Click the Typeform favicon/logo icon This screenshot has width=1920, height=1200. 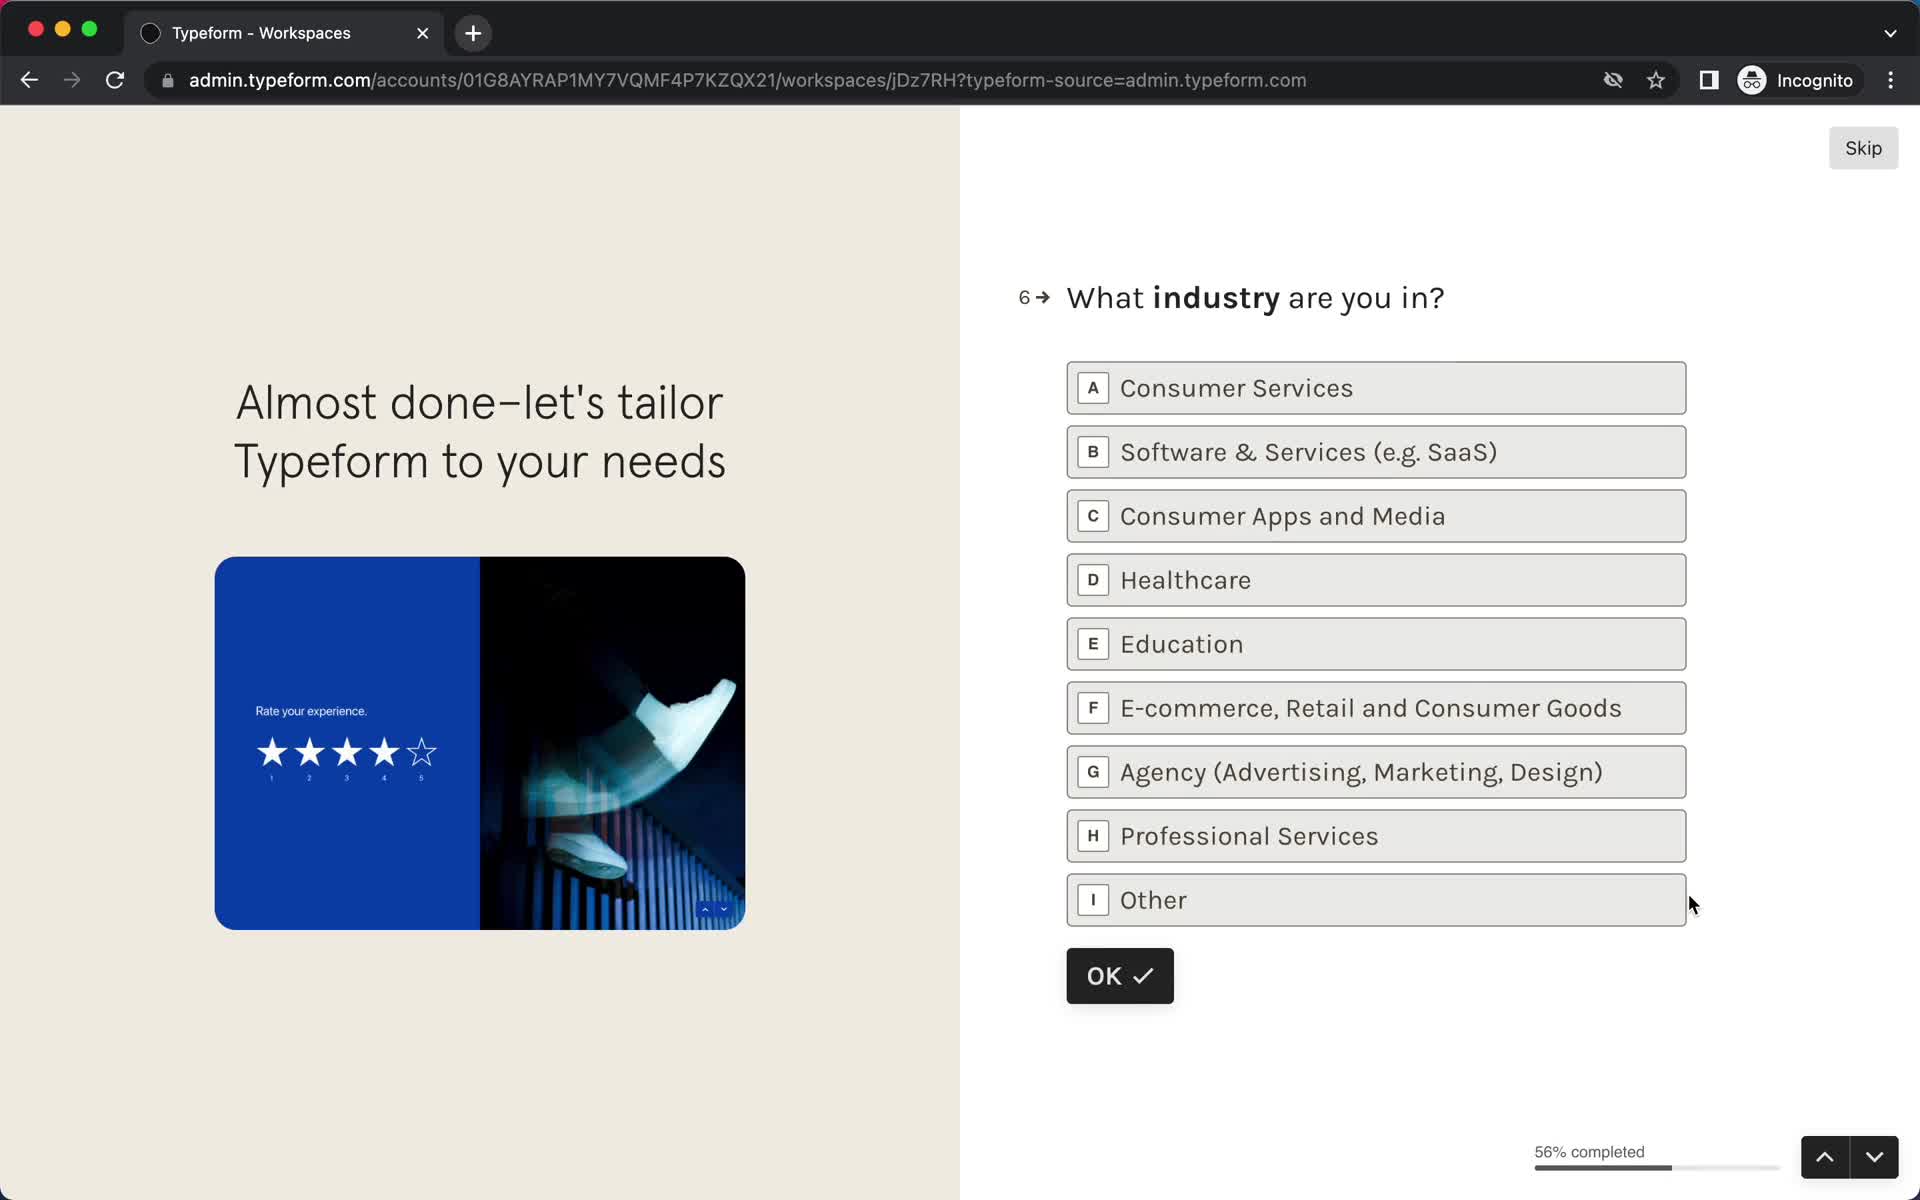[x=149, y=32]
